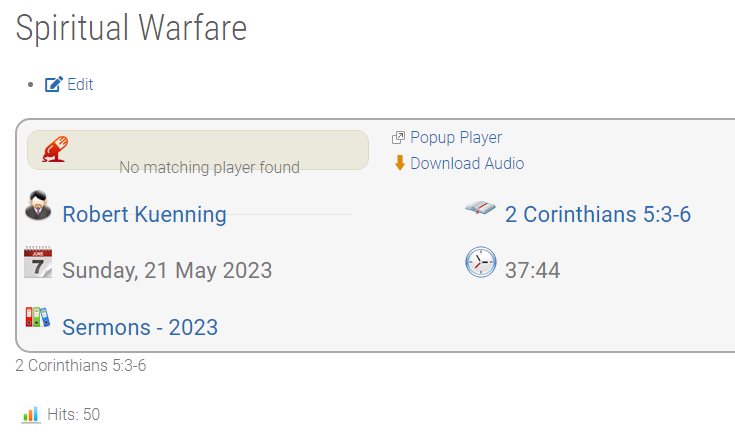Image resolution: width=735 pixels, height=438 pixels.
Task: Click the calendar date icon
Action: 38,262
